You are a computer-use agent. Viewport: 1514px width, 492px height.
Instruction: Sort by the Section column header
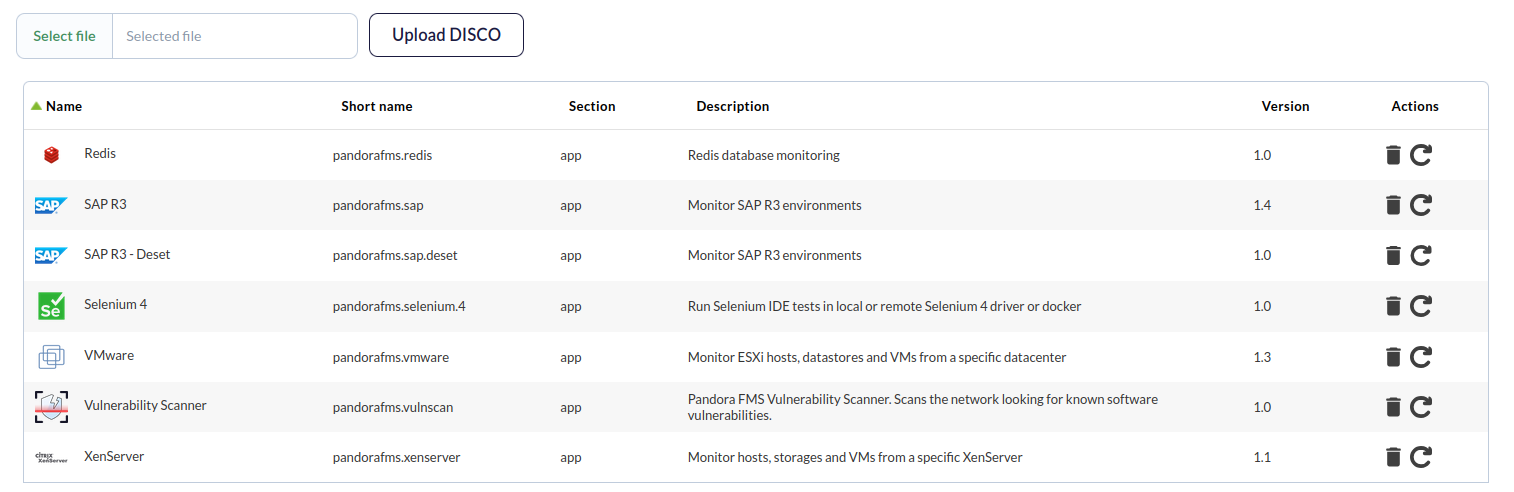coord(592,106)
